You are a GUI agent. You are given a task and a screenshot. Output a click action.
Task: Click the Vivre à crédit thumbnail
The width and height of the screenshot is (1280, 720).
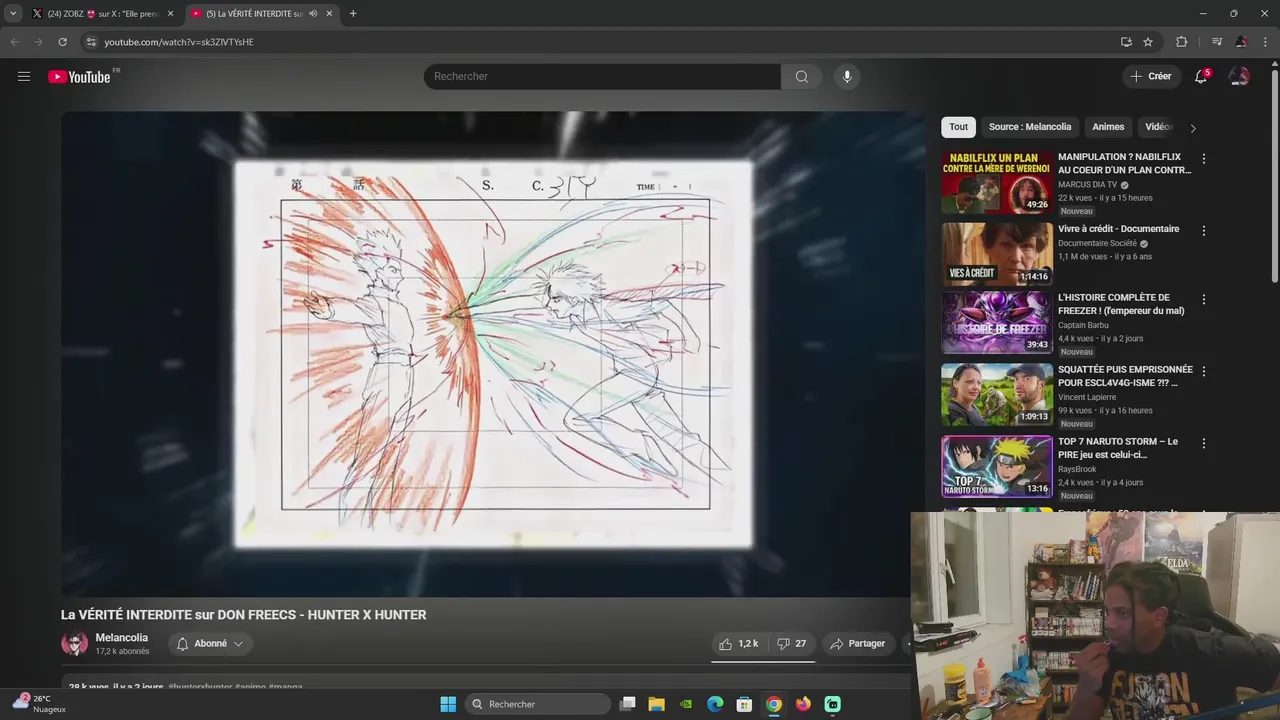[997, 254]
